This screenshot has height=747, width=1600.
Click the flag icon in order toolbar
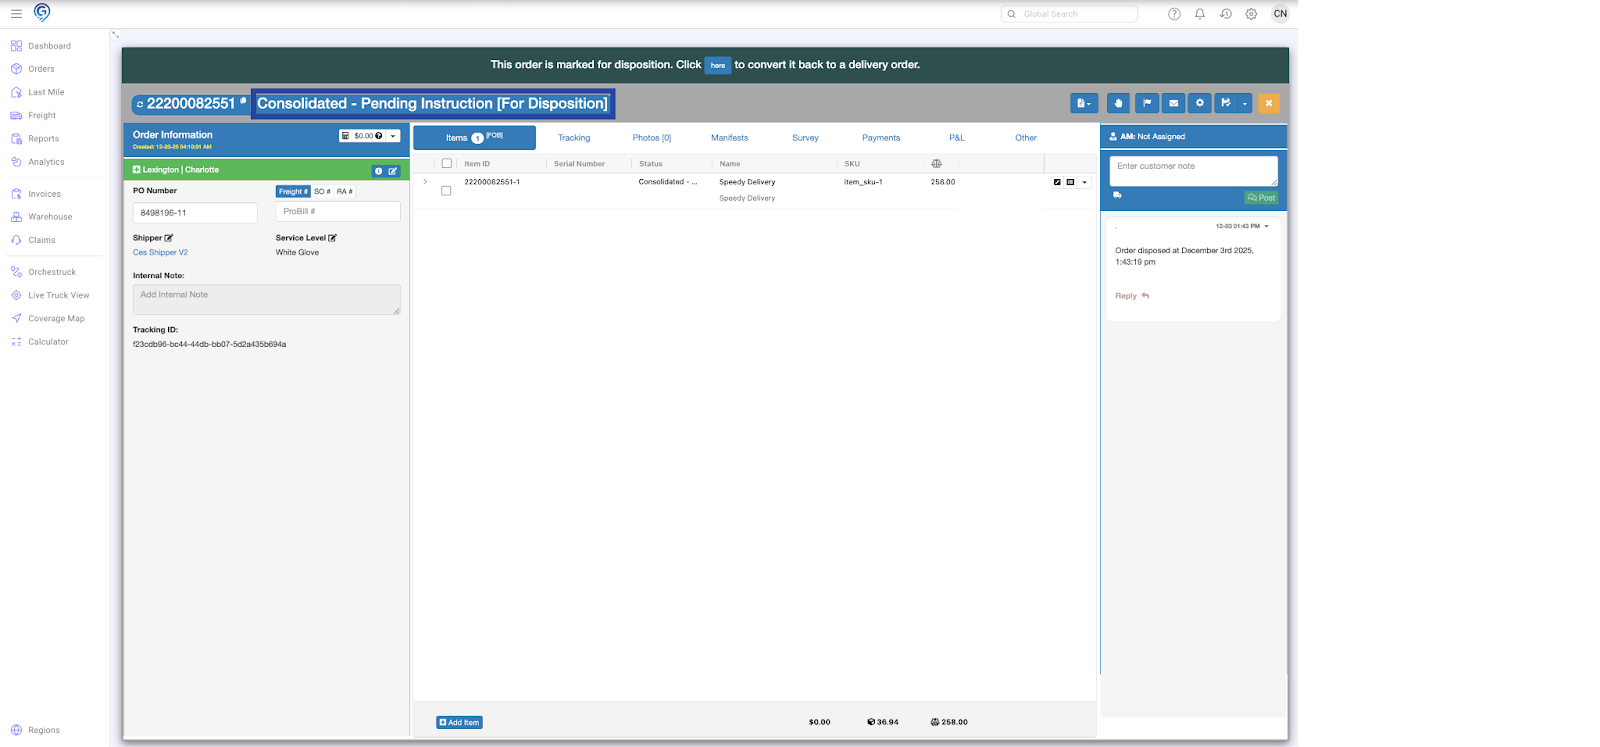tap(1147, 103)
